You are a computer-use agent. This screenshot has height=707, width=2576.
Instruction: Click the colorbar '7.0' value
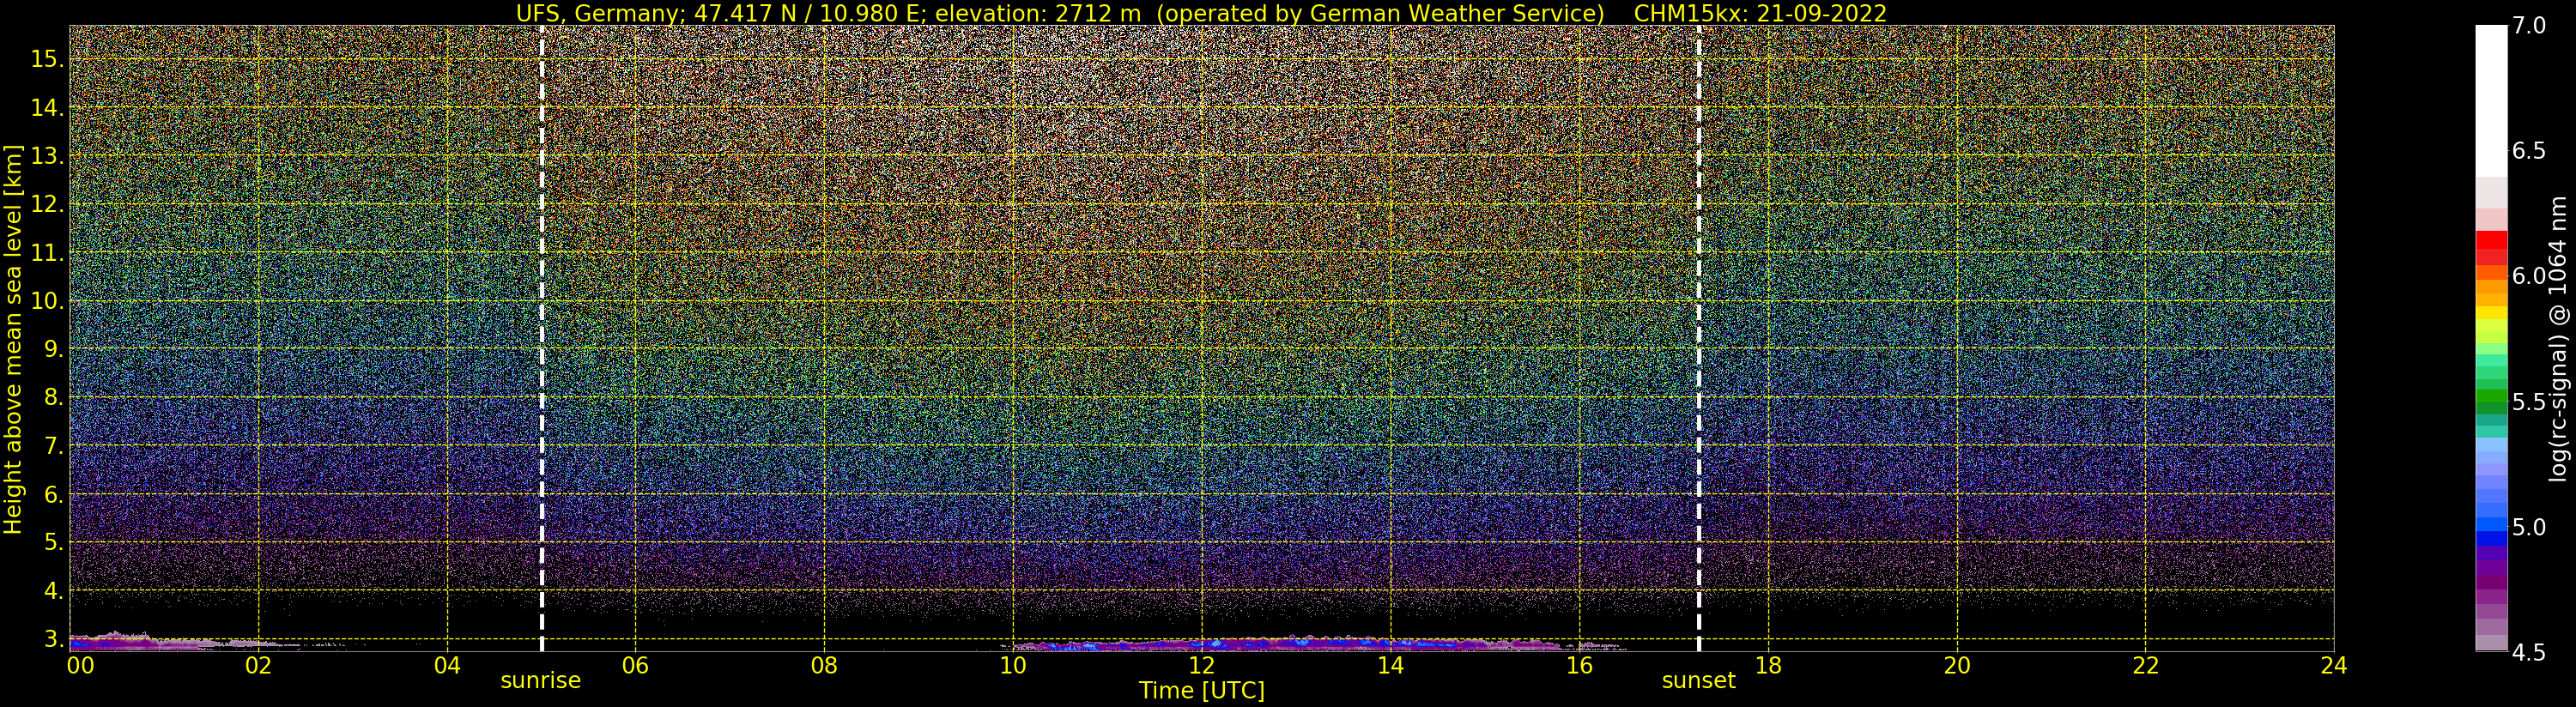(2527, 26)
